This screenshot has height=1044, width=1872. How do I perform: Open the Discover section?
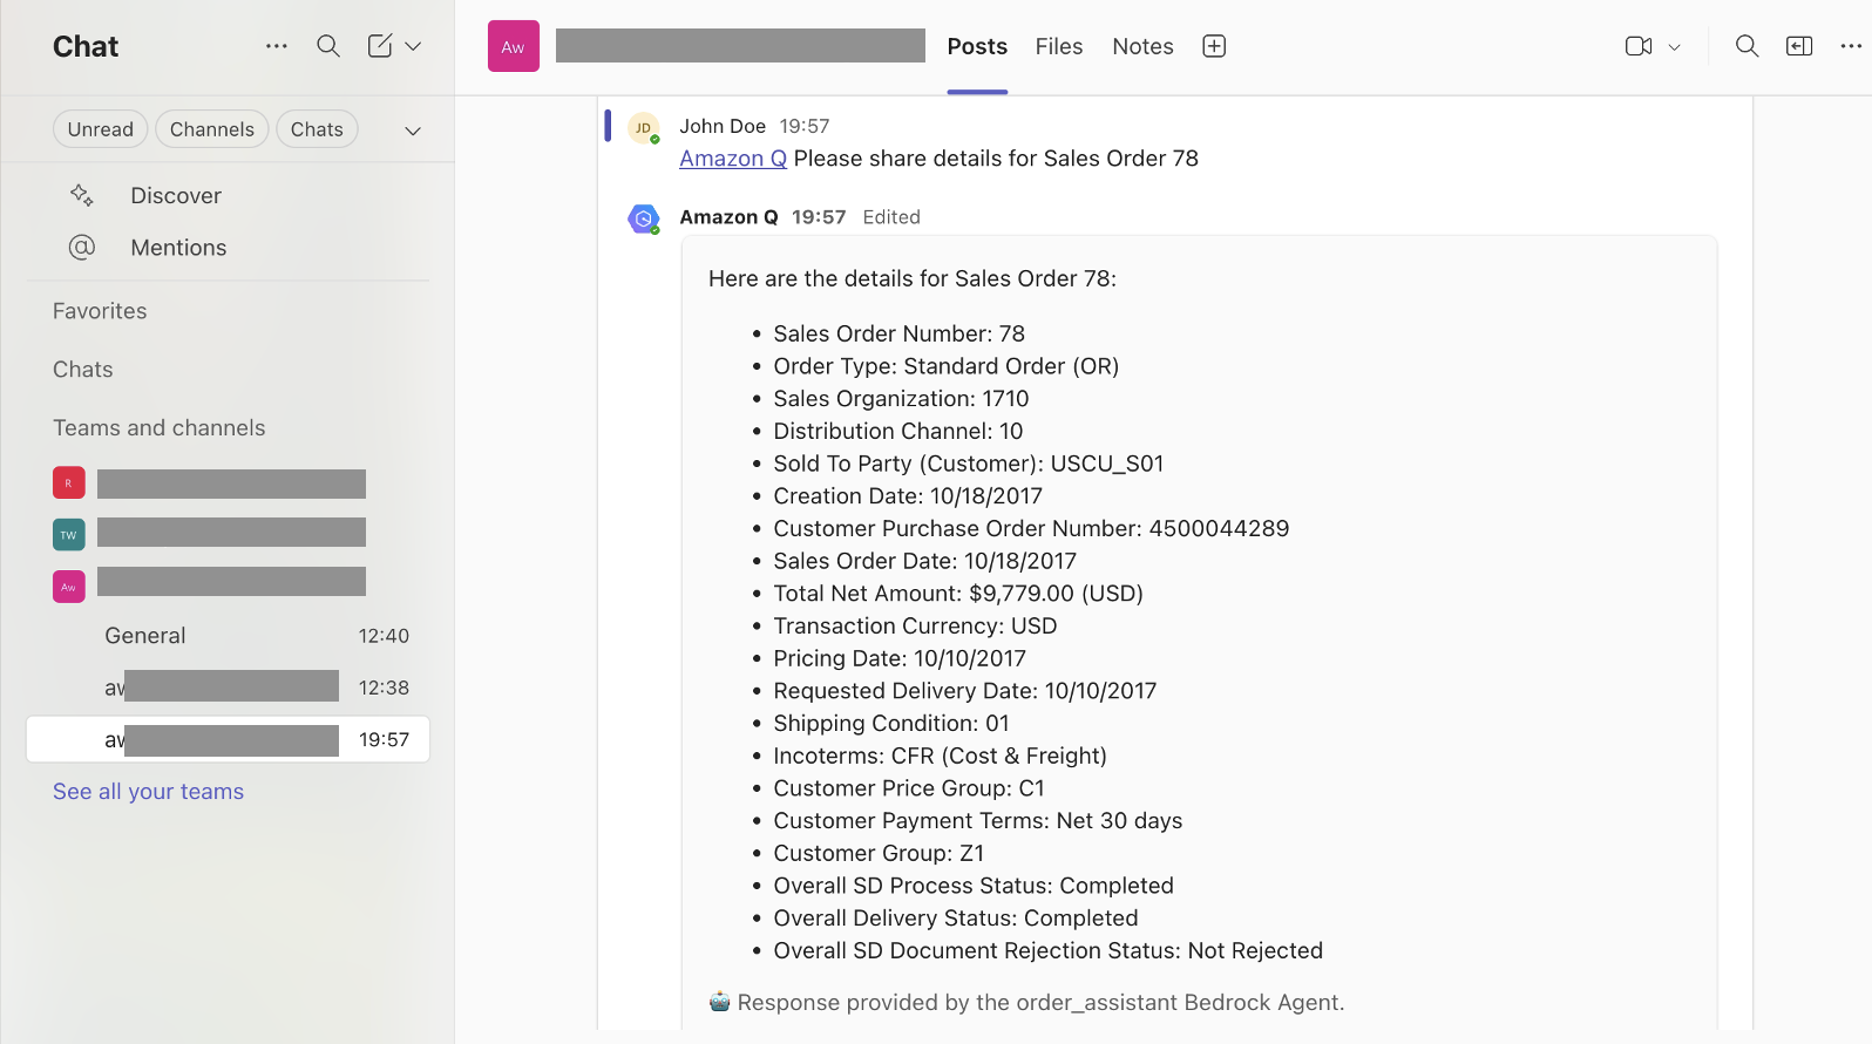176,195
